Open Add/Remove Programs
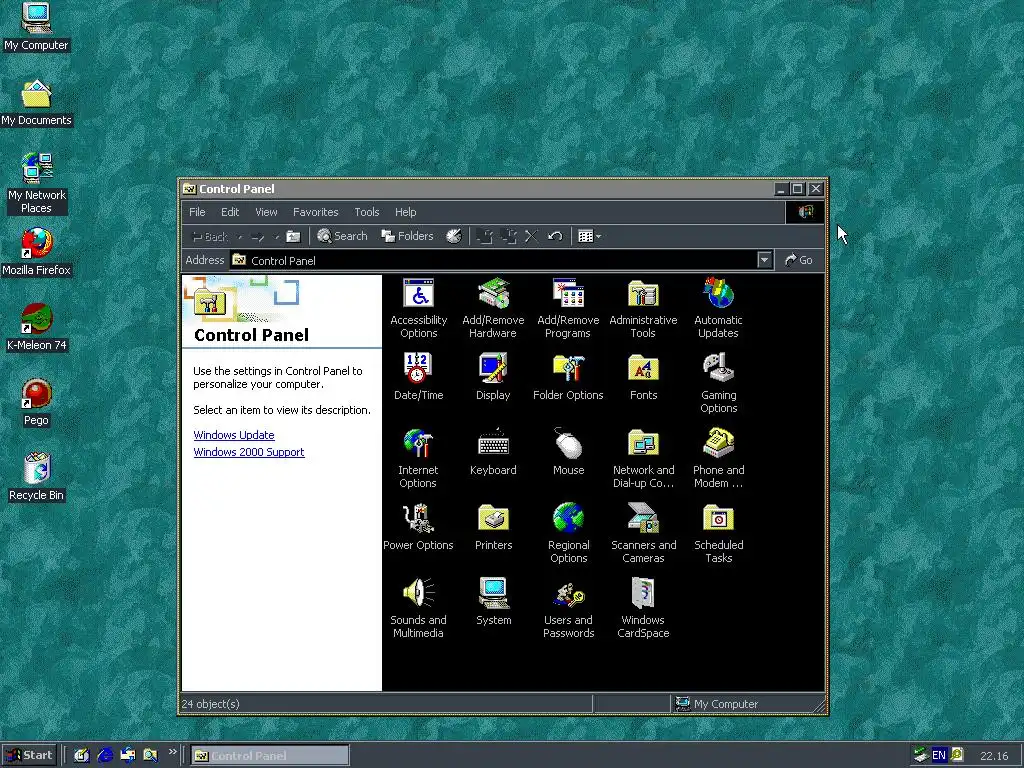Screen dimensions: 1024x768 [568, 308]
